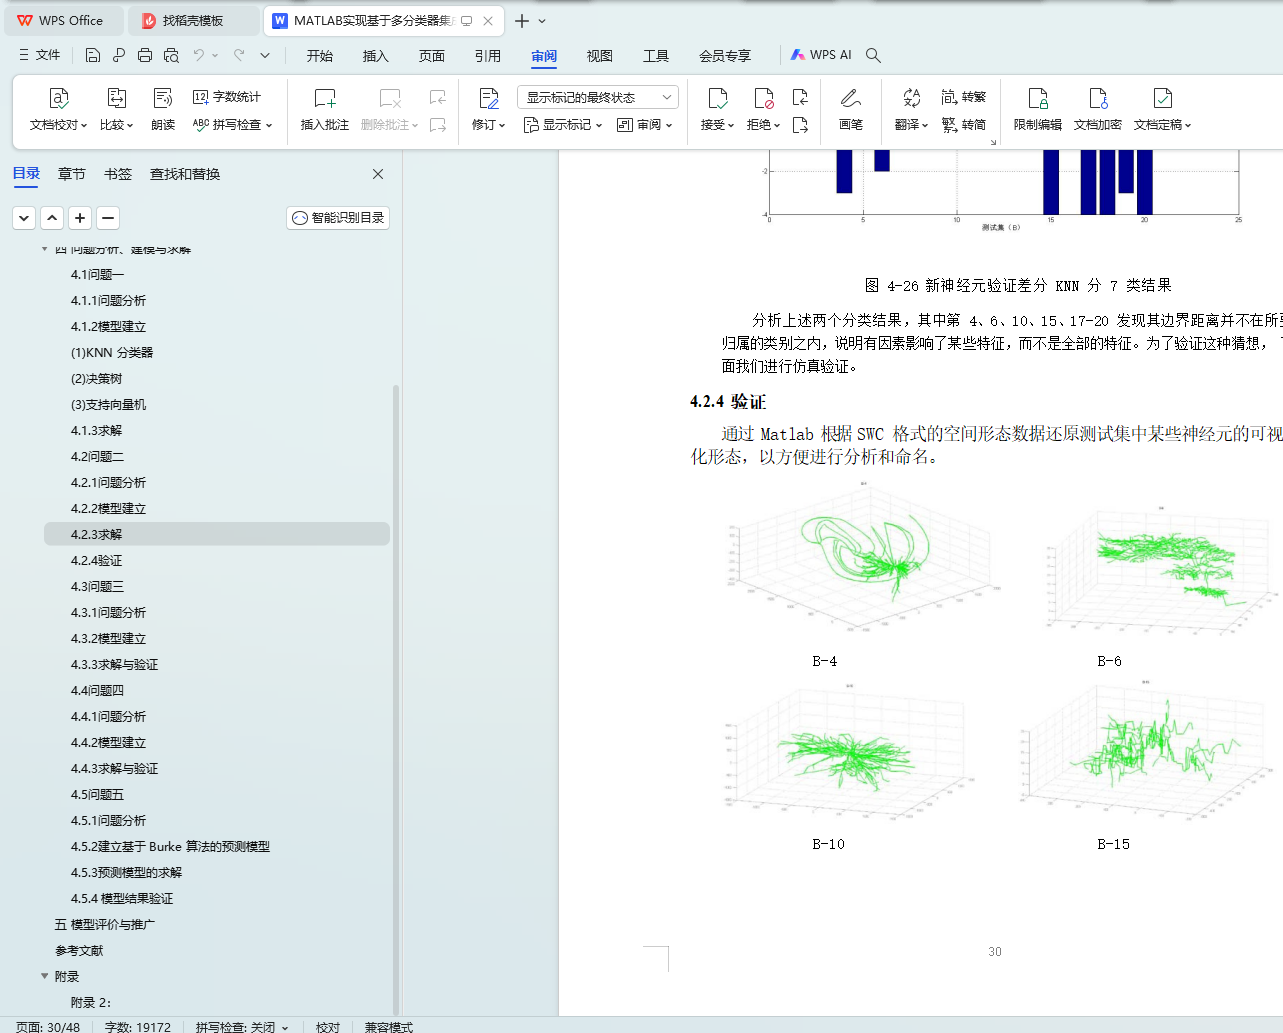Select outline entry (1)KNN 分类器
Image resolution: width=1283 pixels, height=1033 pixels.
pyautogui.click(x=112, y=353)
